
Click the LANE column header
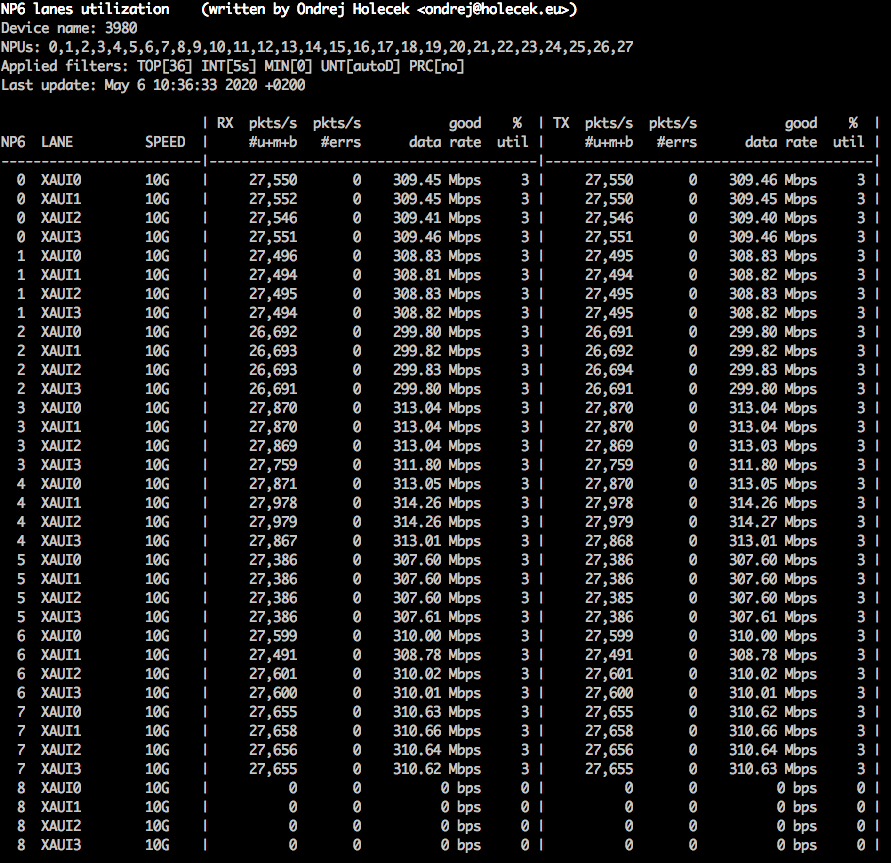pos(57,142)
